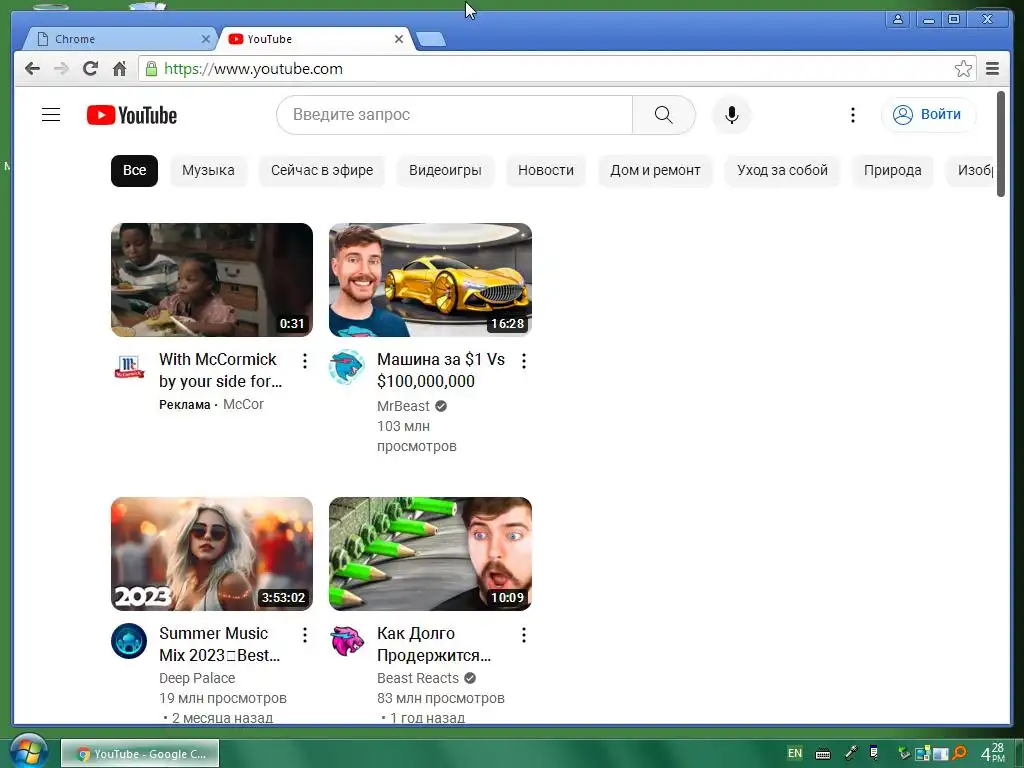
Task: Click the Chrome user profile icon
Action: coord(898,19)
